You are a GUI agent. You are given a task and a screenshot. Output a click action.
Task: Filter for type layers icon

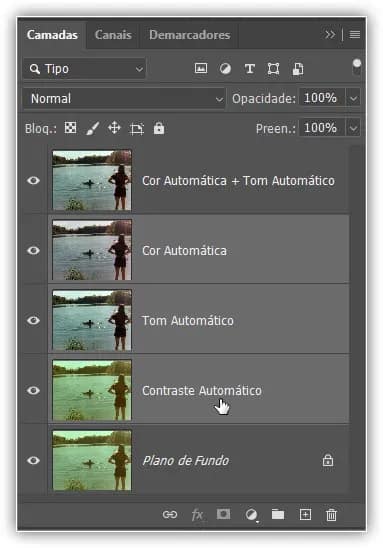coord(250,68)
